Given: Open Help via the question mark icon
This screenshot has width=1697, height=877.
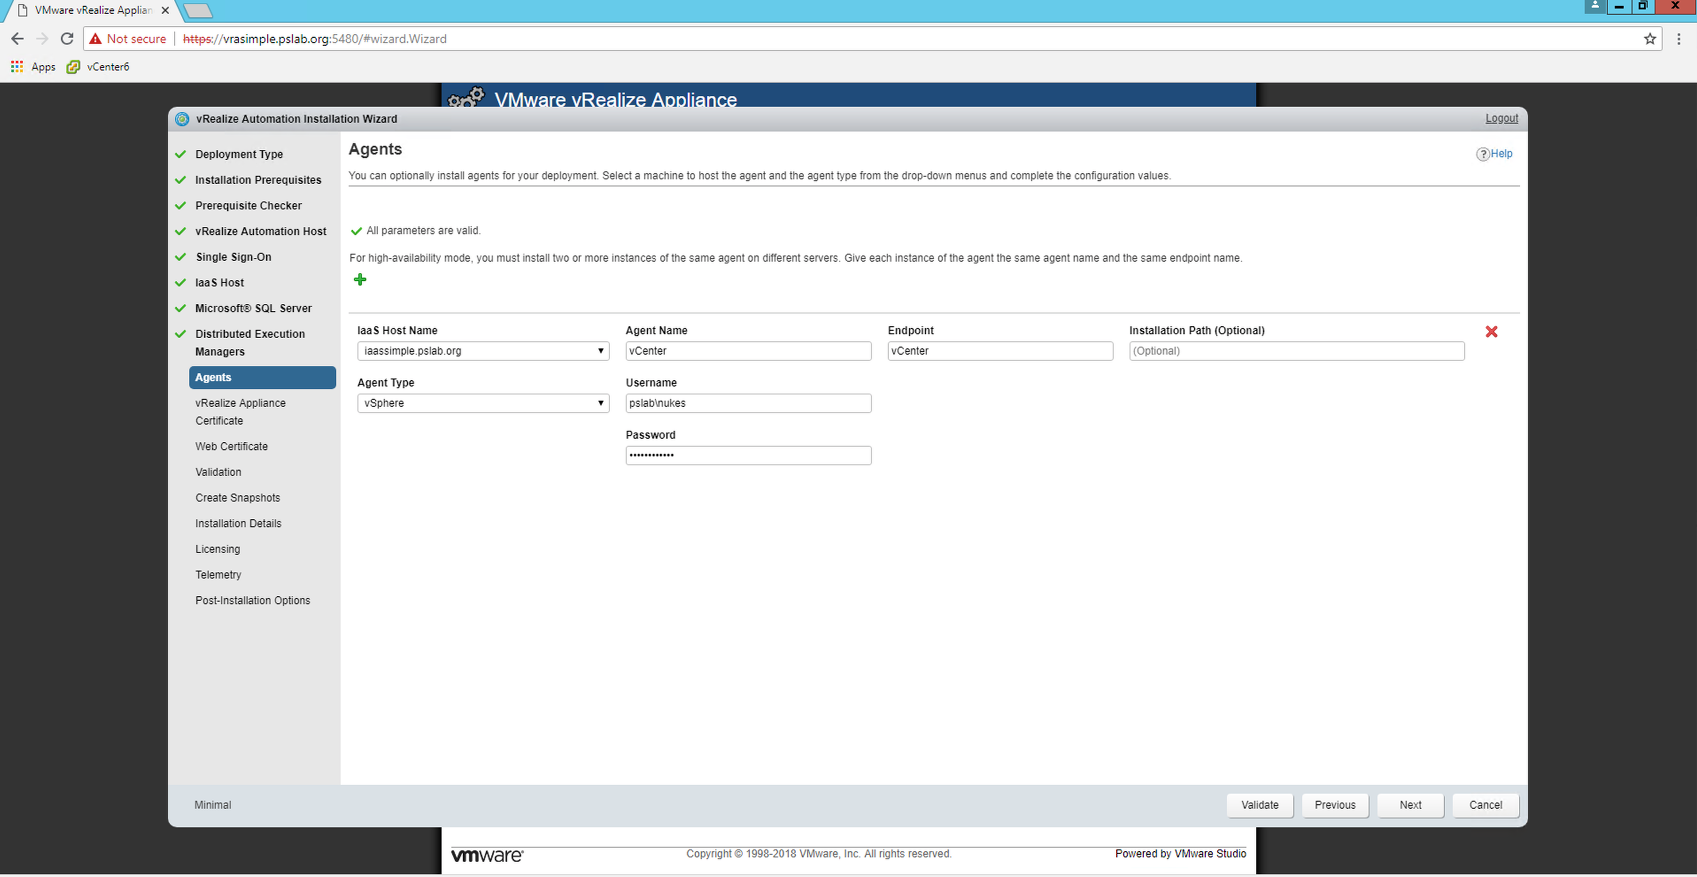Looking at the screenshot, I should coord(1482,154).
